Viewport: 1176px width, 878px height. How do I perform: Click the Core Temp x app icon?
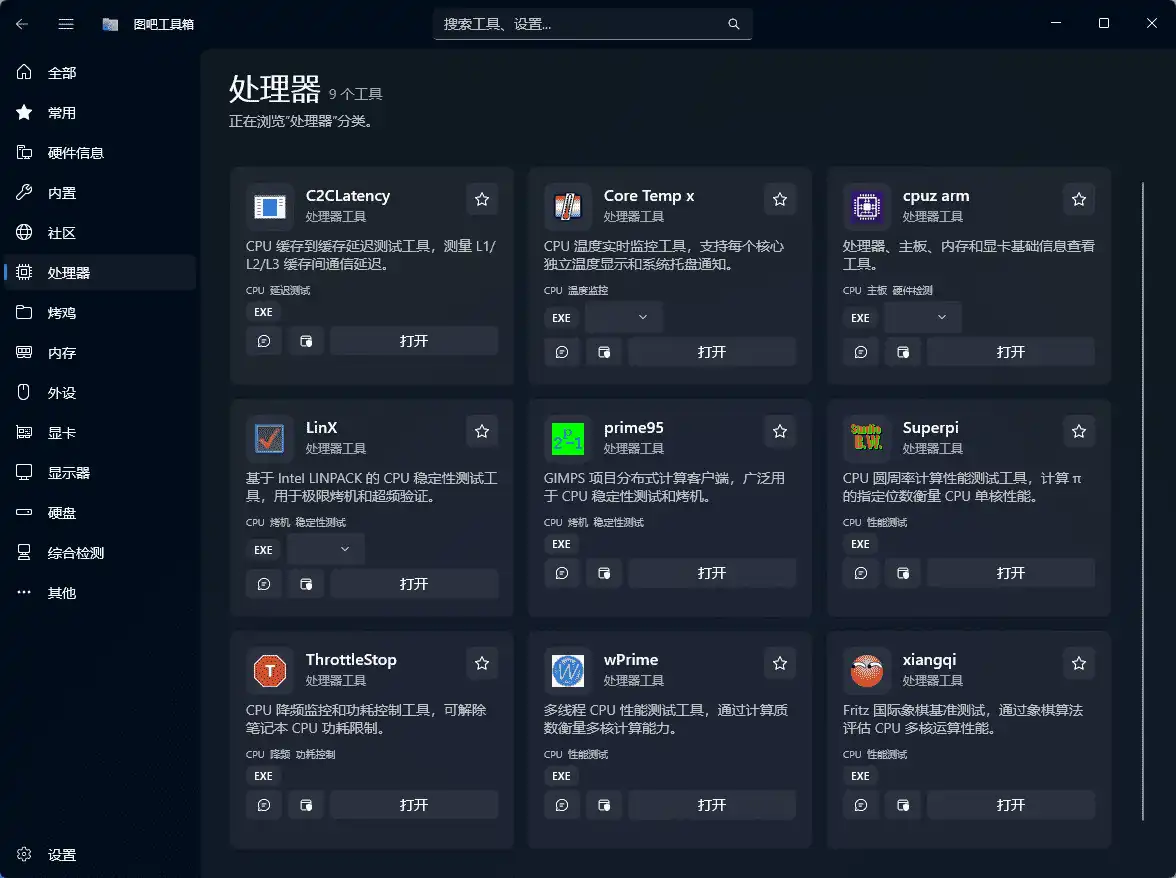(568, 206)
